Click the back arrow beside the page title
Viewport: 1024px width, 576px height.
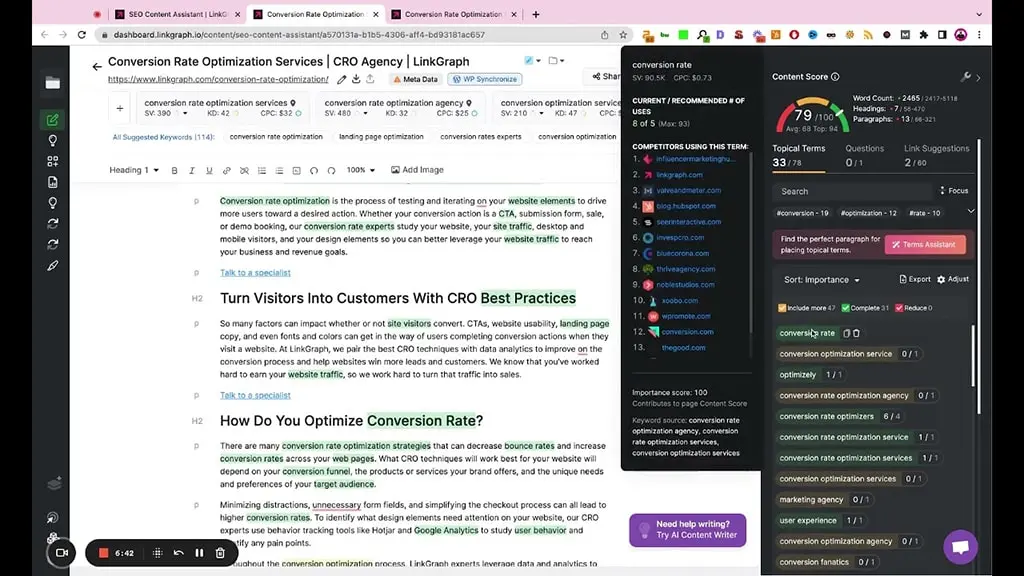click(97, 67)
